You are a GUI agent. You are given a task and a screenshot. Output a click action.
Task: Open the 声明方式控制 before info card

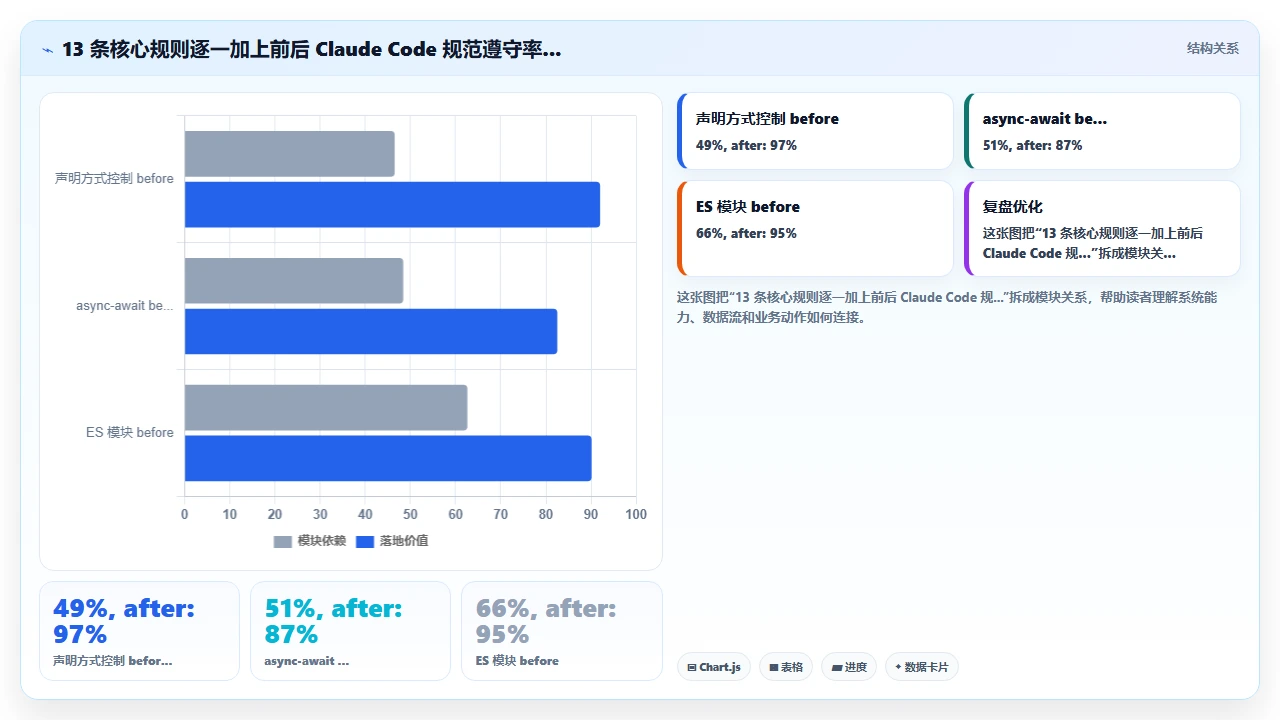[815, 131]
